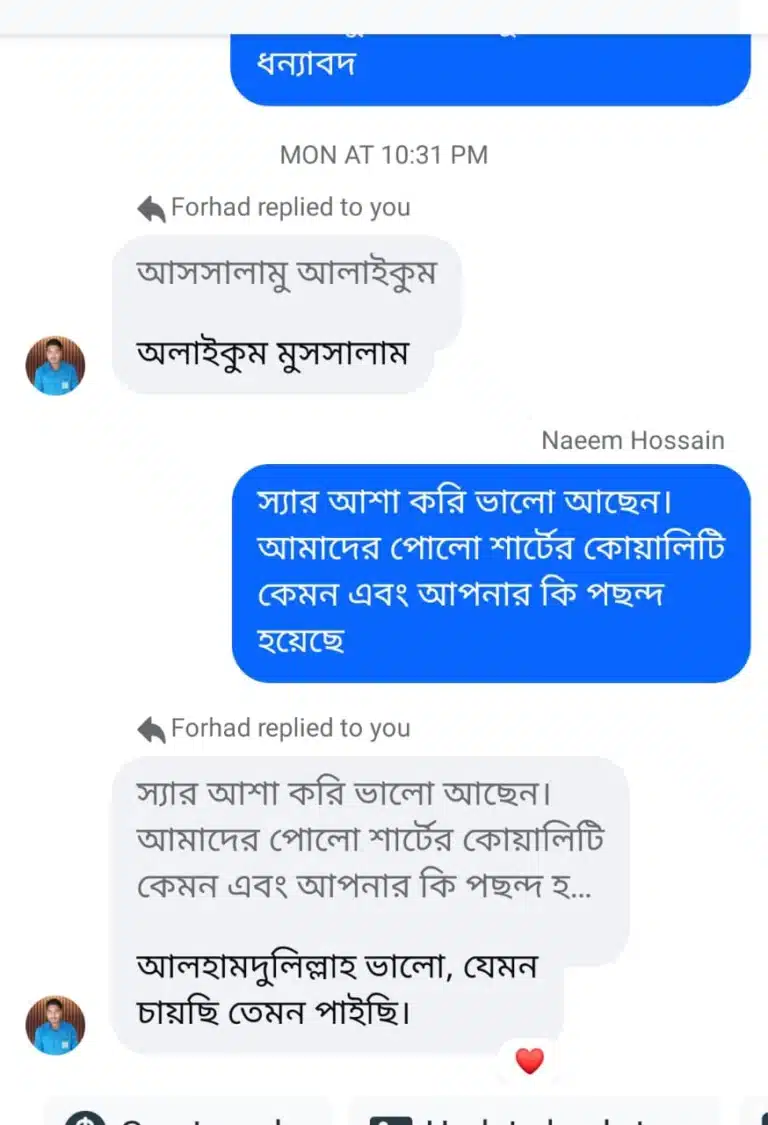Click the MON AT 10:31 PM timestamp
This screenshot has width=768, height=1125.
(x=384, y=155)
